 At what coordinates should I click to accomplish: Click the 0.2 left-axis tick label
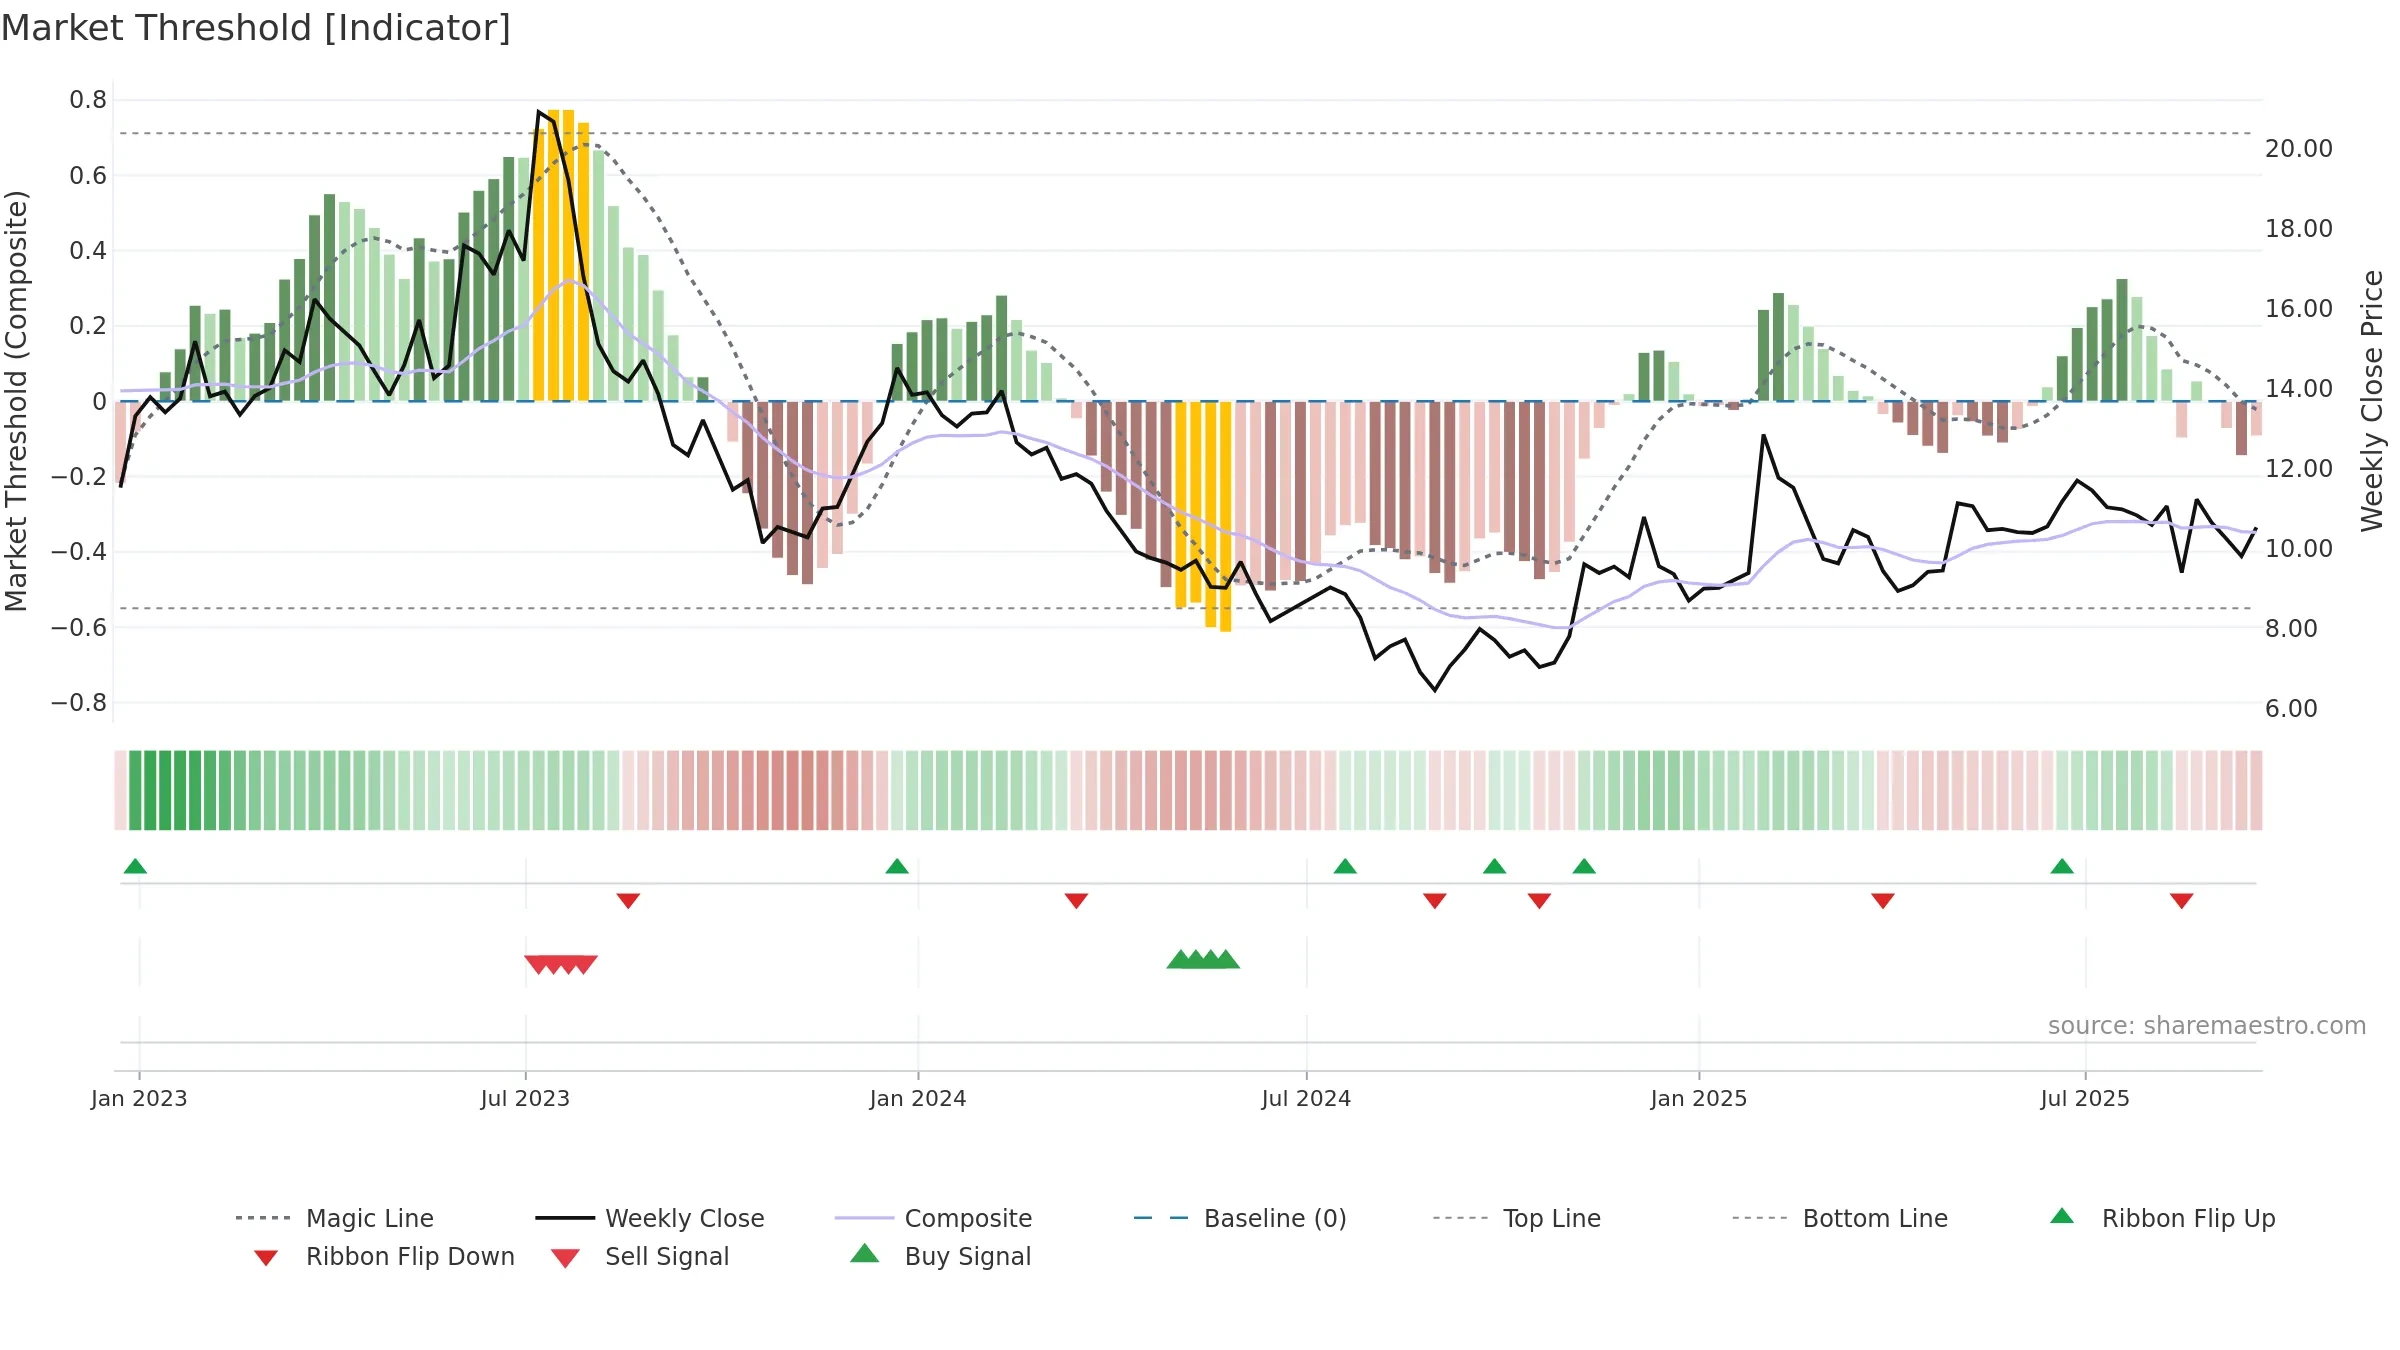pyautogui.click(x=88, y=325)
